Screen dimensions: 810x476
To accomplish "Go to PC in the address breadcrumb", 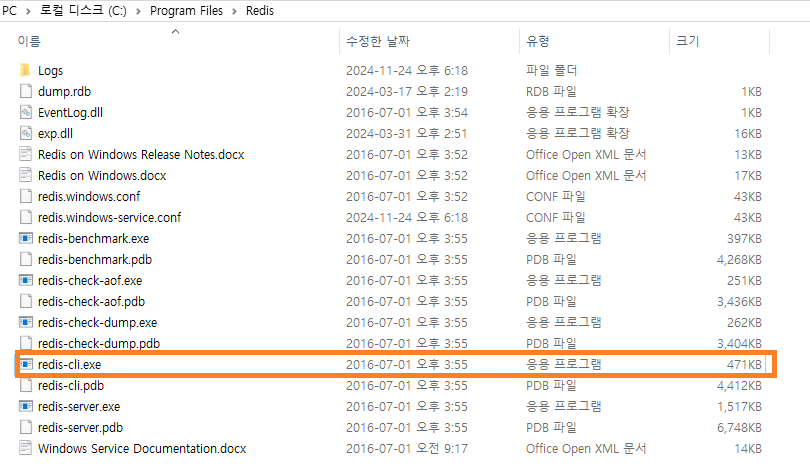I will click(x=10, y=11).
